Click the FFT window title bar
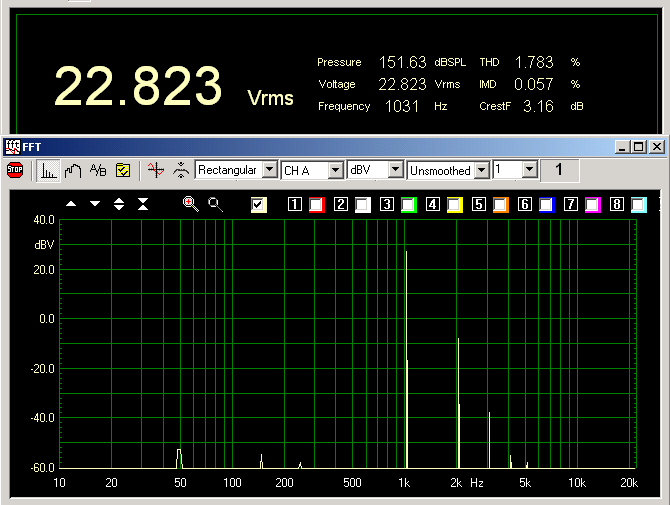Image resolution: width=670 pixels, height=505 pixels. point(300,146)
